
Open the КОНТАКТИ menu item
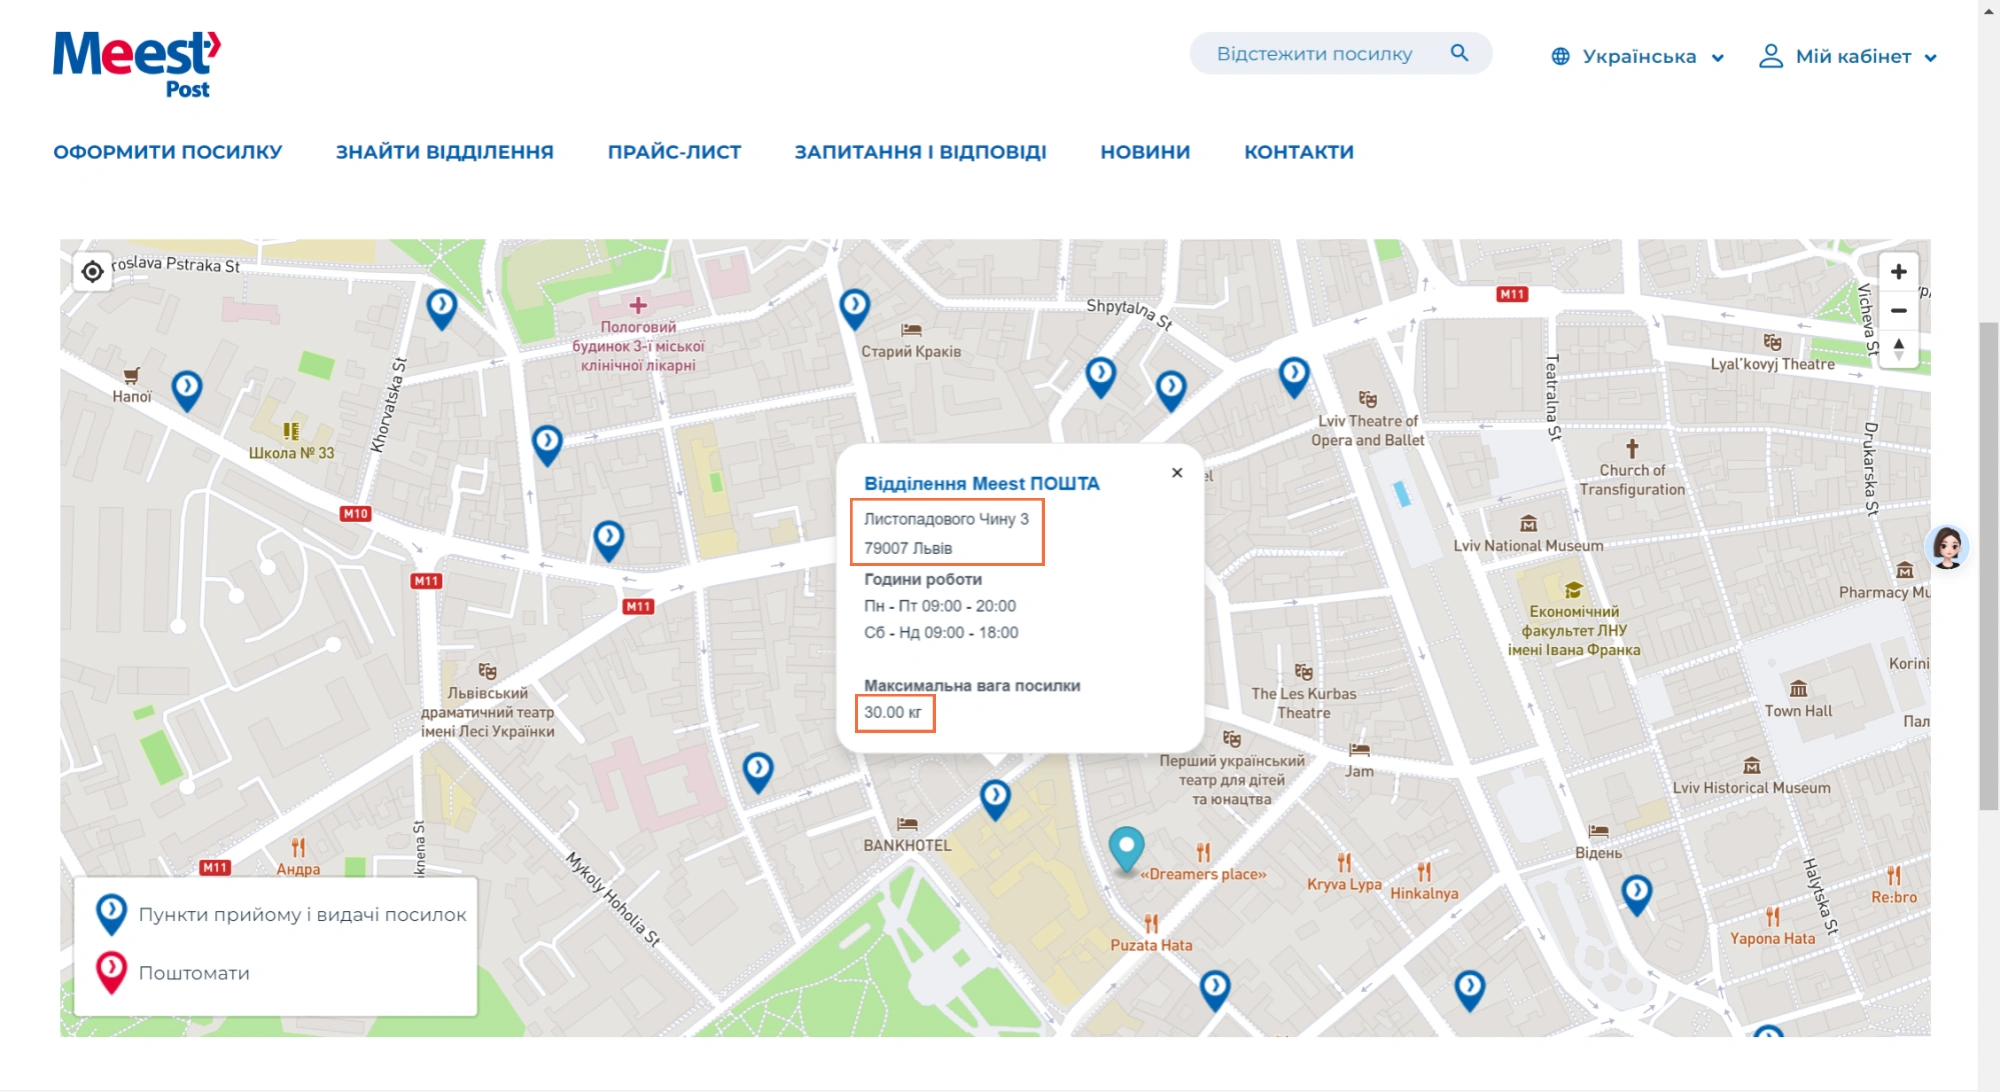point(1298,152)
